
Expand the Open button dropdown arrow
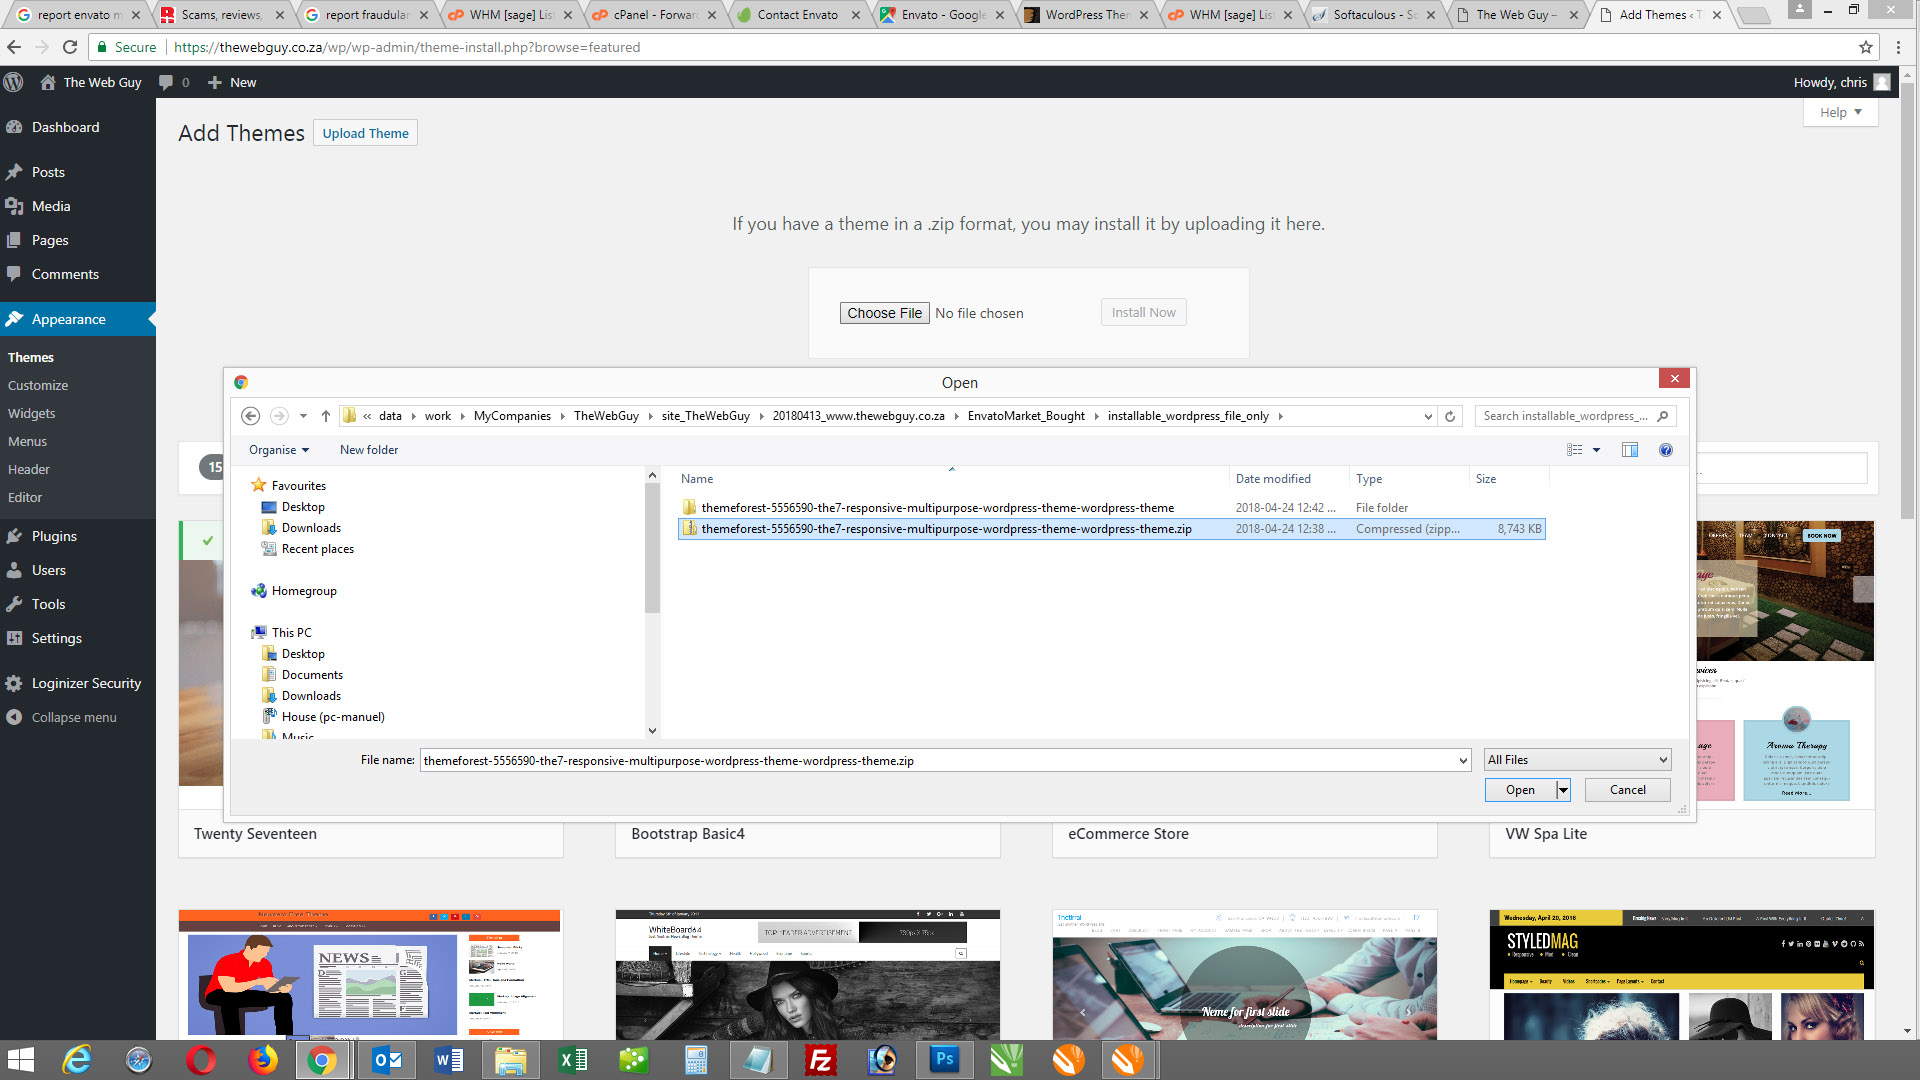[1563, 790]
